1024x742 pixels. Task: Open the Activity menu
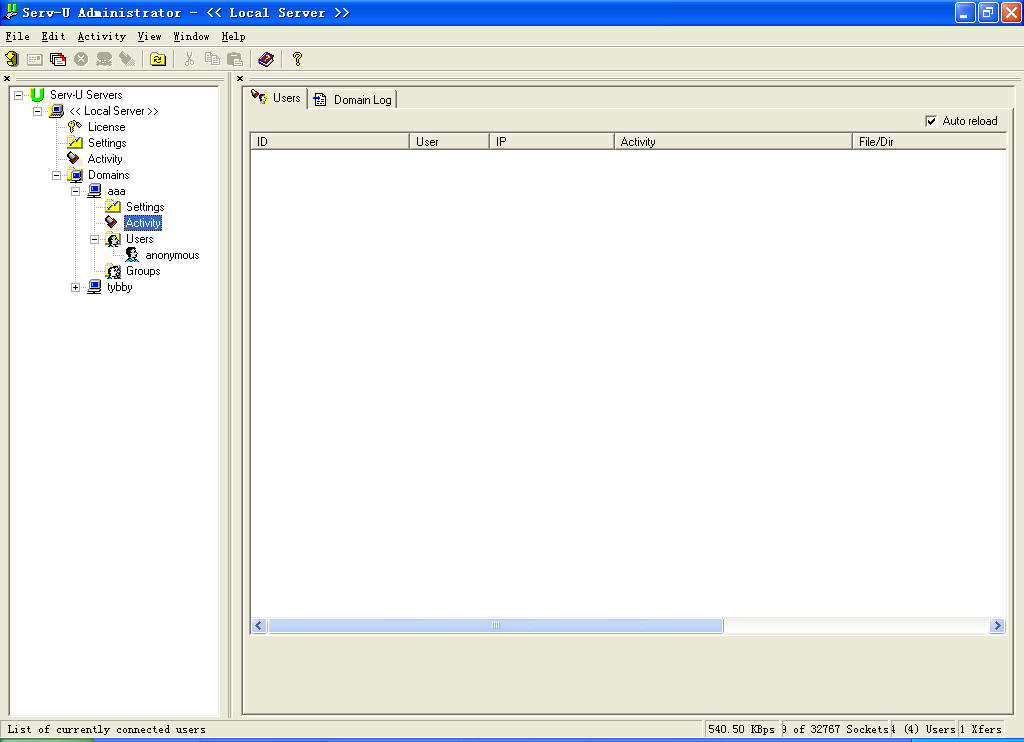(101, 37)
